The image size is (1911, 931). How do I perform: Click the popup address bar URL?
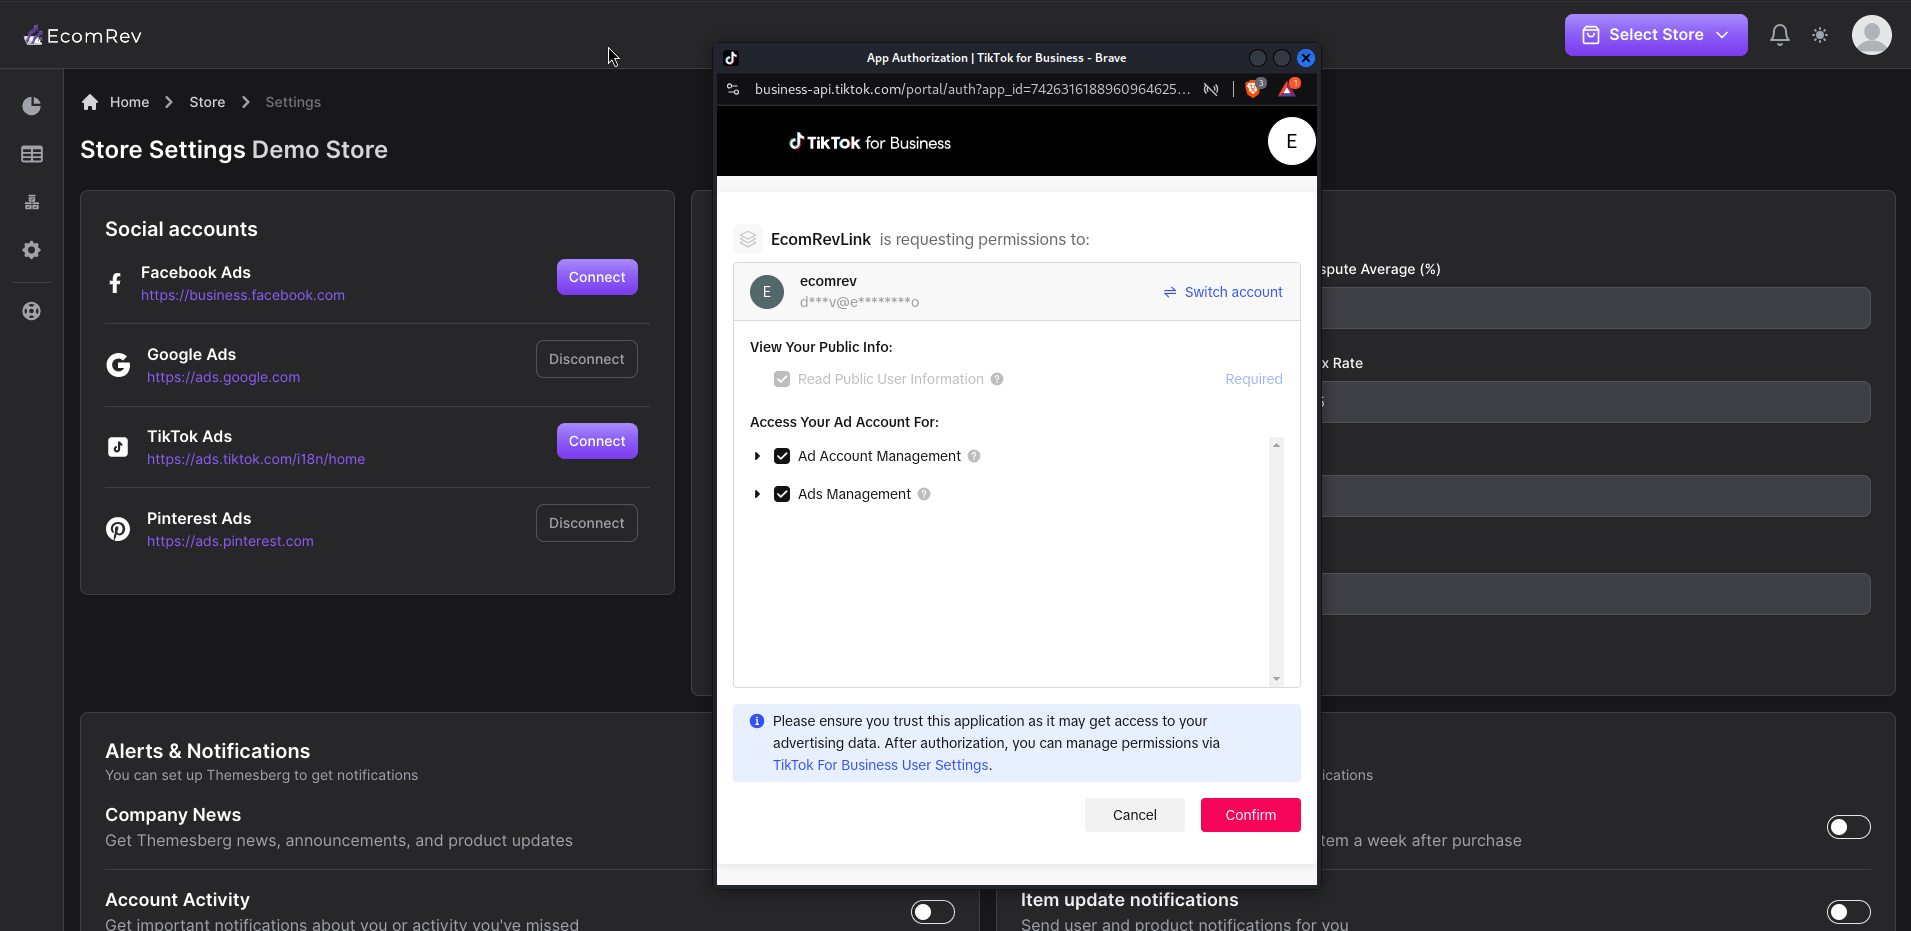click(972, 89)
